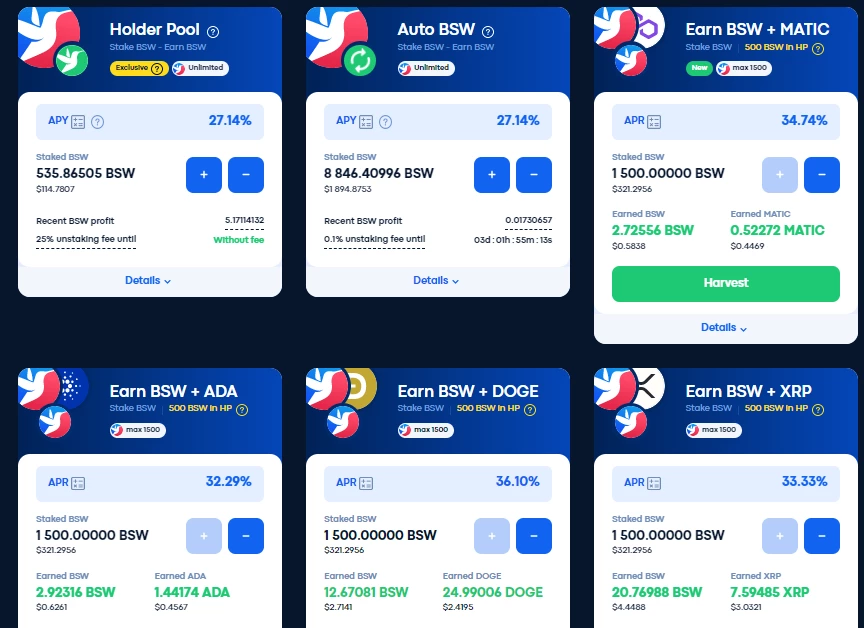Screen dimensions: 864x628
Task: Click the Earn BSW + DOGE pool title
Action: [x=468, y=391]
